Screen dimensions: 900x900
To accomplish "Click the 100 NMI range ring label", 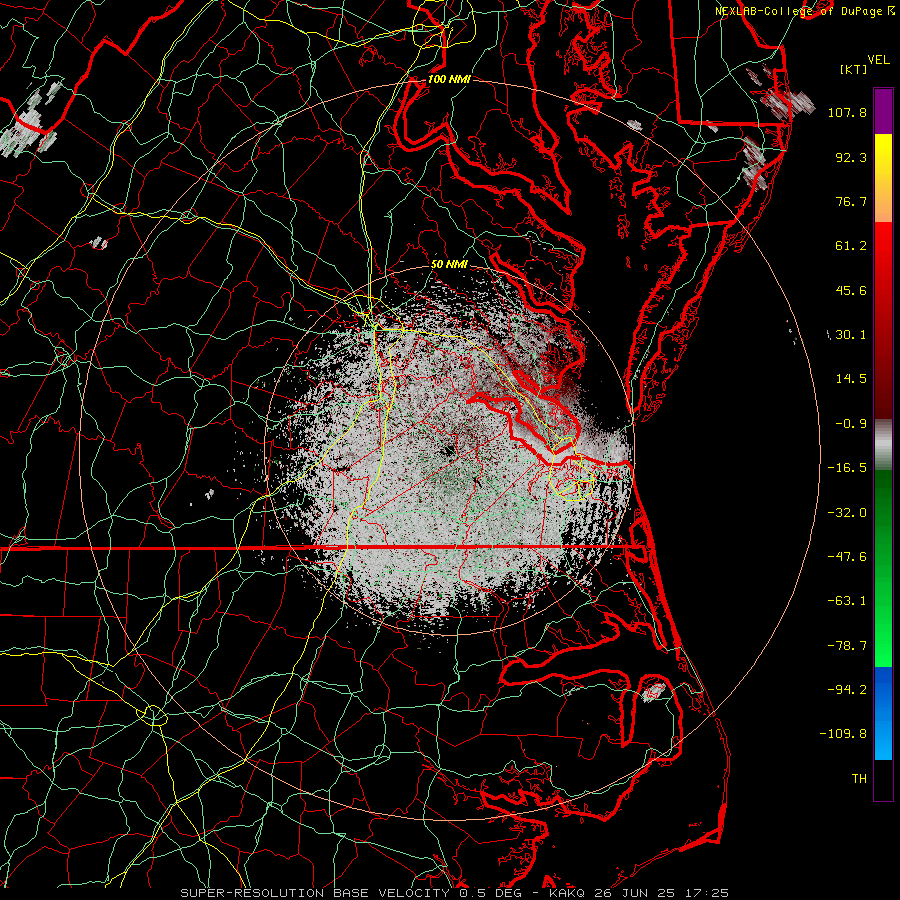I will [449, 79].
